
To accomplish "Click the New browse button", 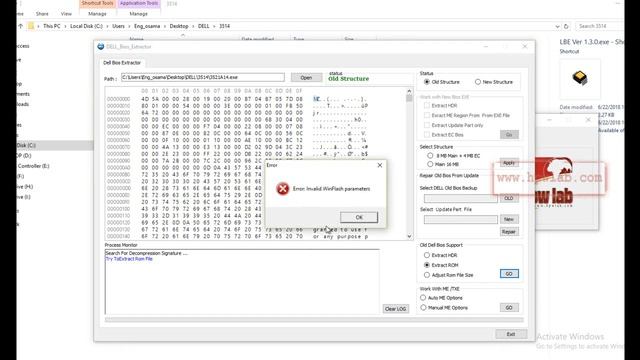I will click(x=509, y=219).
